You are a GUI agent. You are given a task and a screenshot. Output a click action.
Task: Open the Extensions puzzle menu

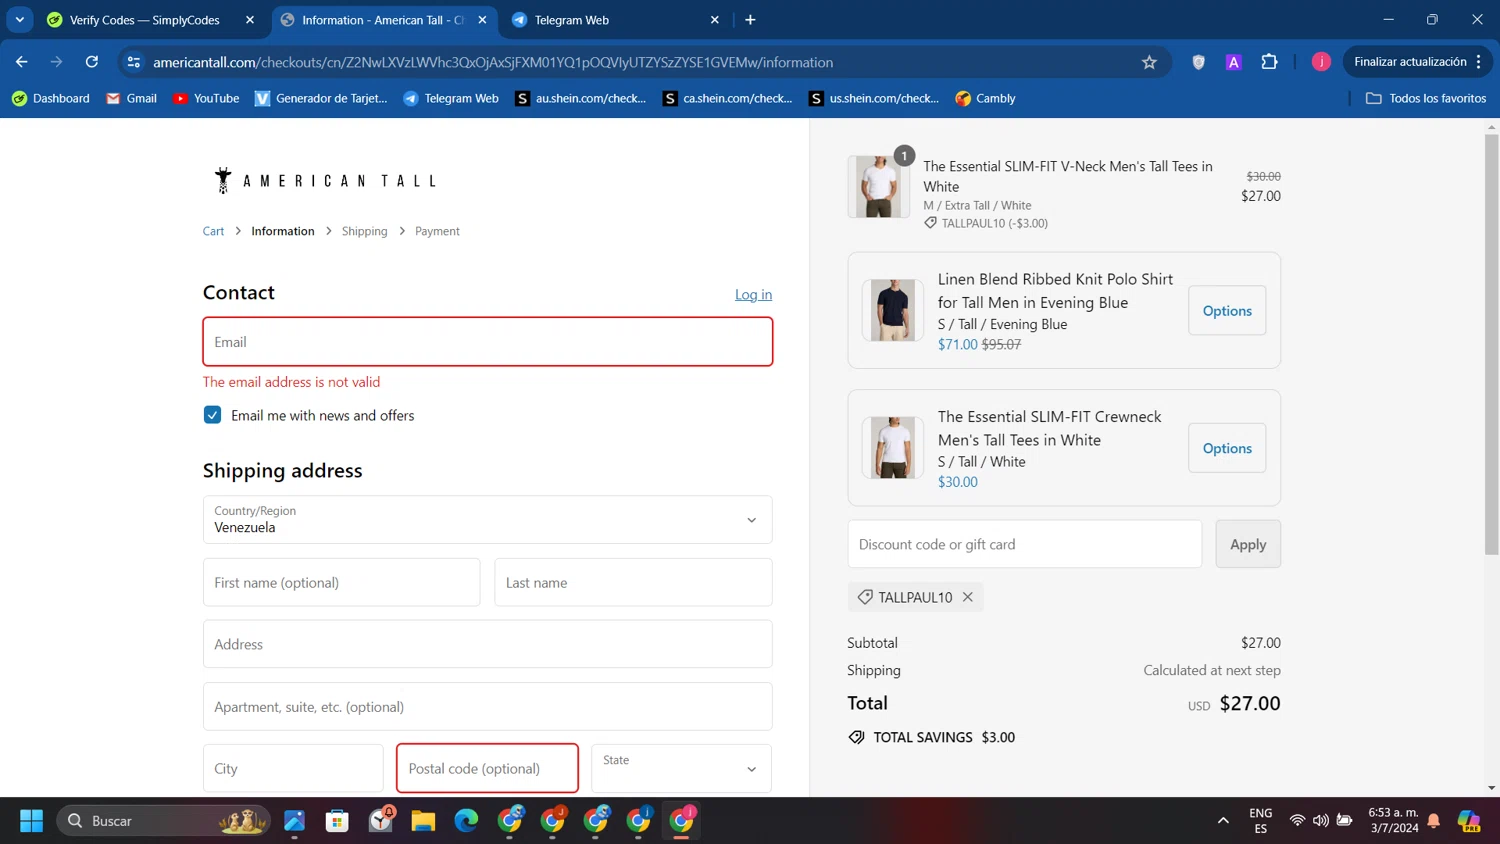1269,62
